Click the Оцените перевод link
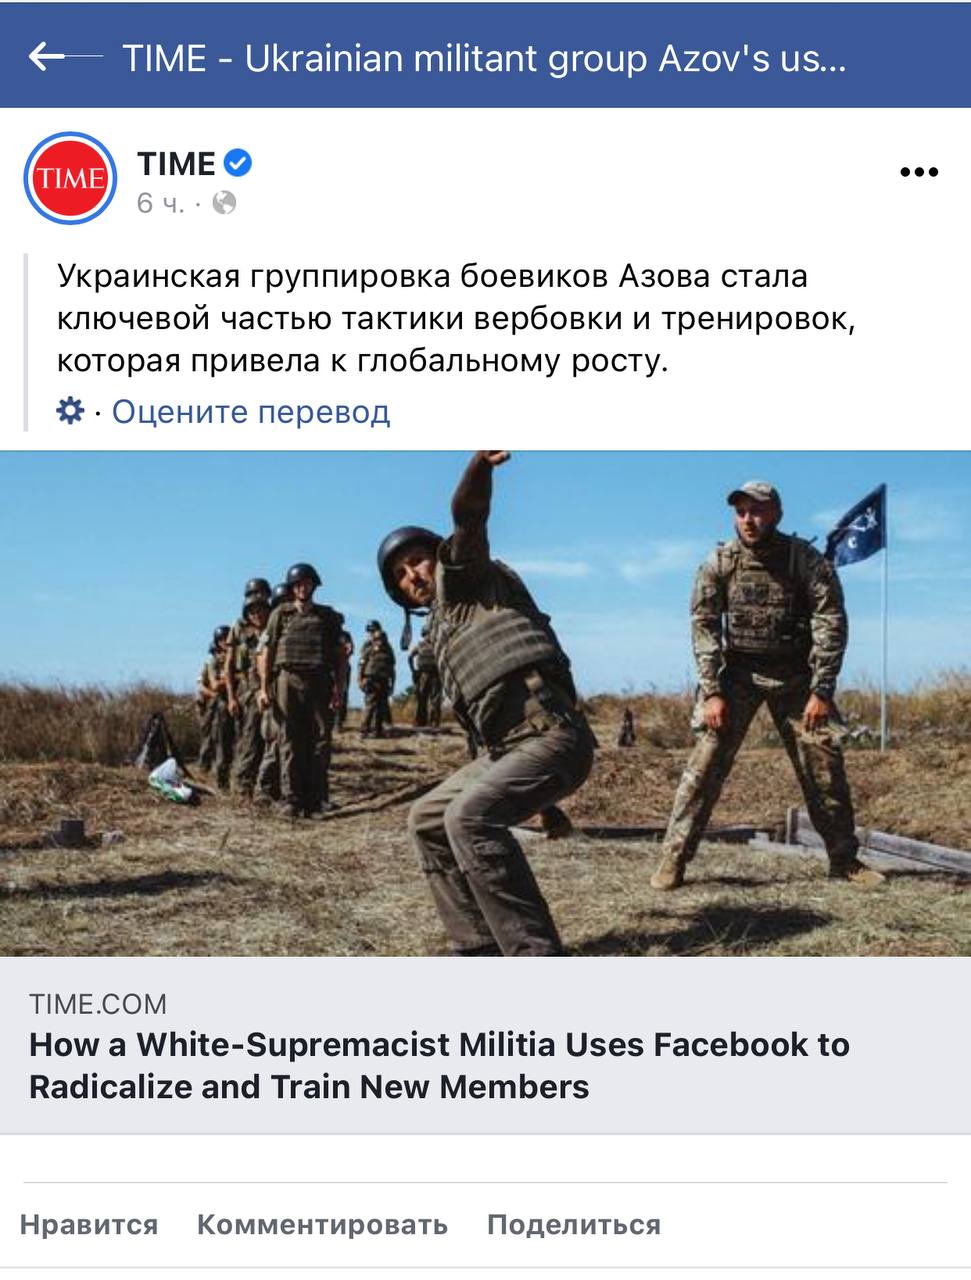The height and width of the screenshot is (1280, 971). coord(251,411)
